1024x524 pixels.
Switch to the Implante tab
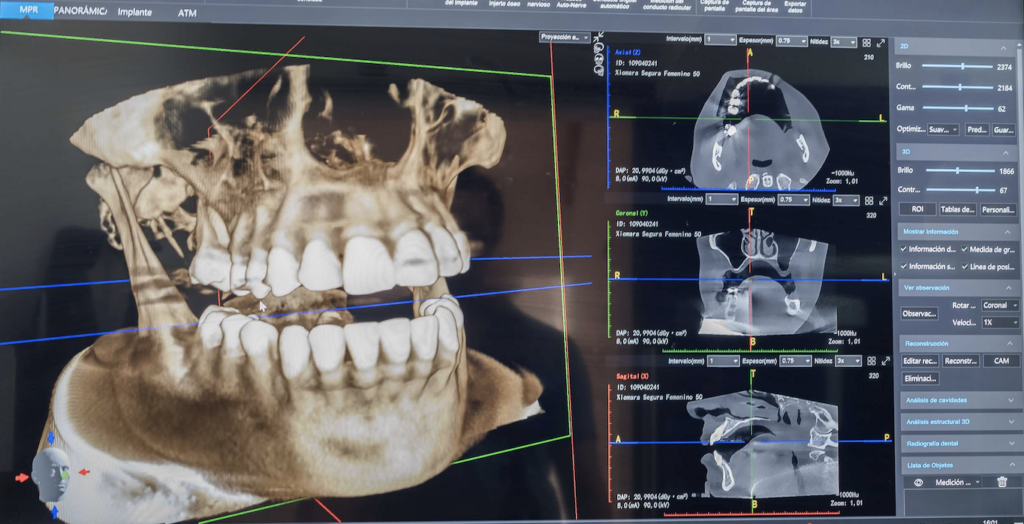135,13
